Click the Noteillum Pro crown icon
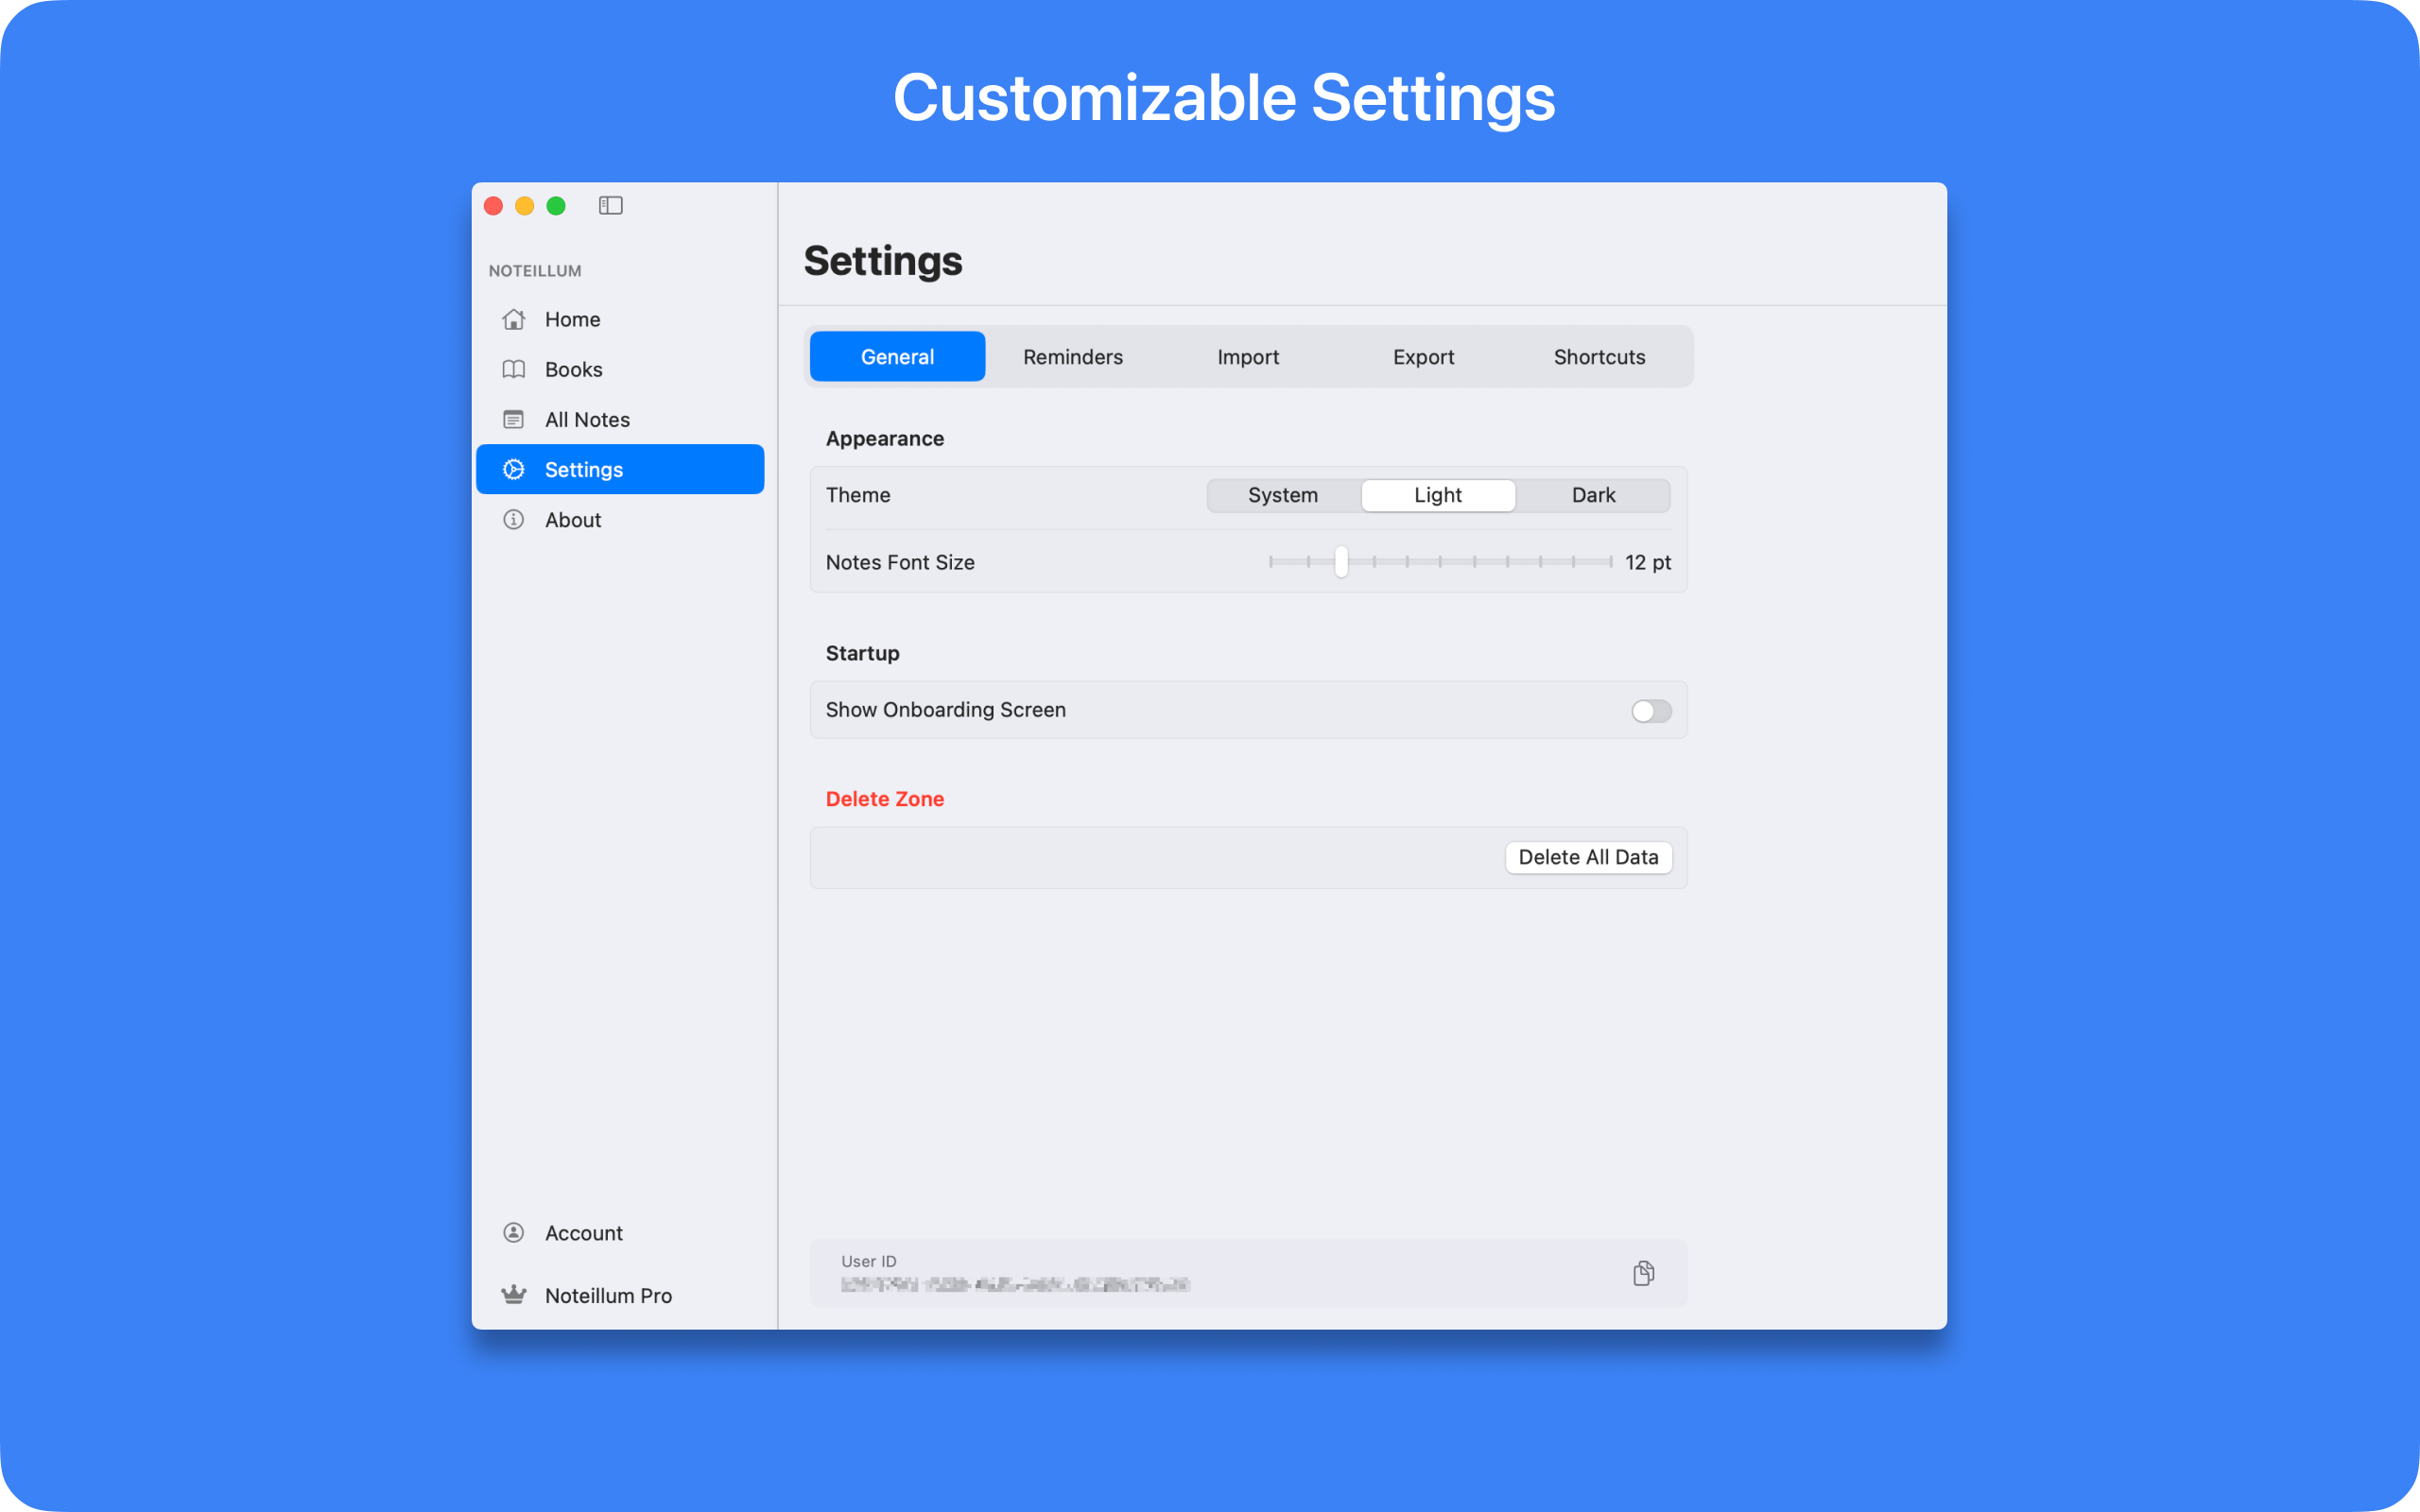 pyautogui.click(x=513, y=1295)
